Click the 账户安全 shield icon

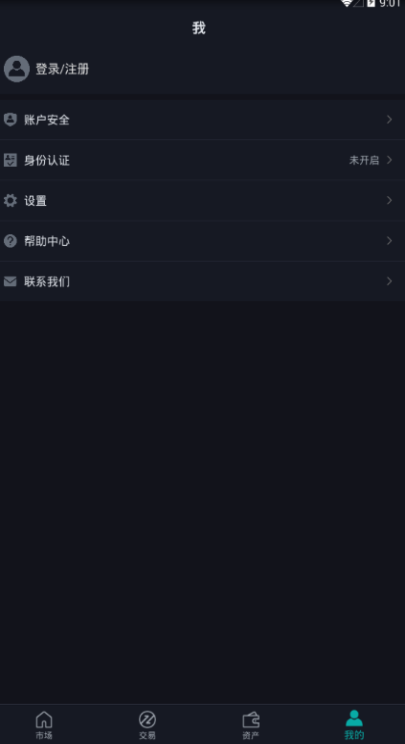coord(10,120)
